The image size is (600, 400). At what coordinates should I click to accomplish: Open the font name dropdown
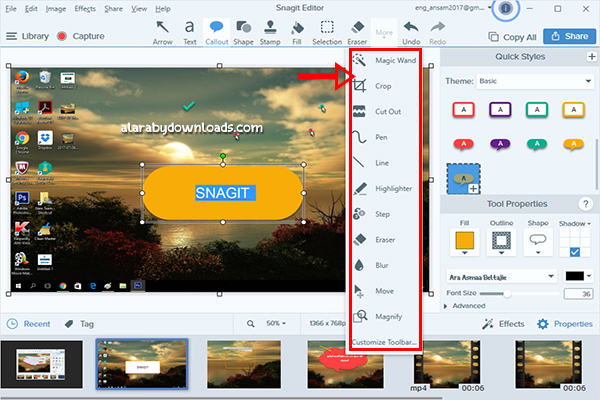[x=501, y=277]
